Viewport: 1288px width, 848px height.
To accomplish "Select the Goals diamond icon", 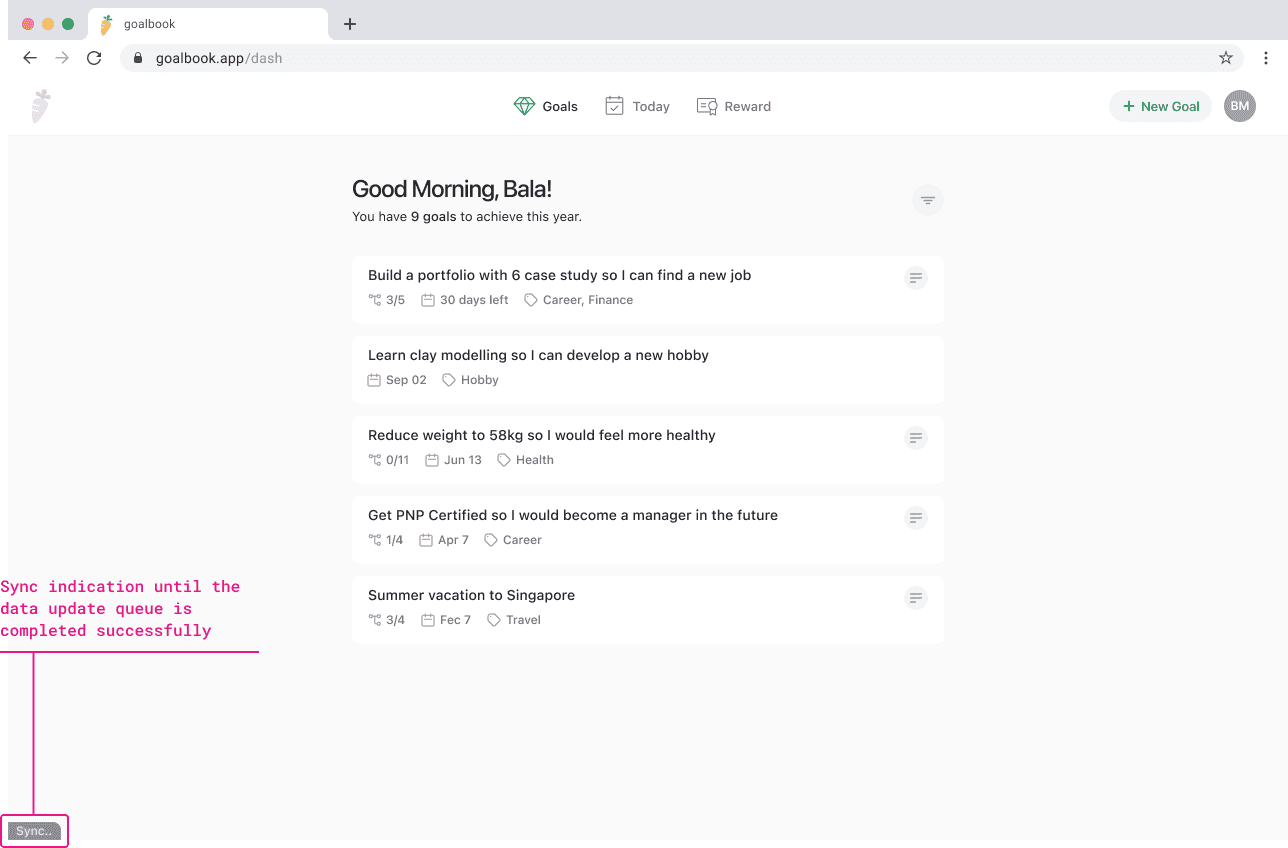I will (524, 105).
